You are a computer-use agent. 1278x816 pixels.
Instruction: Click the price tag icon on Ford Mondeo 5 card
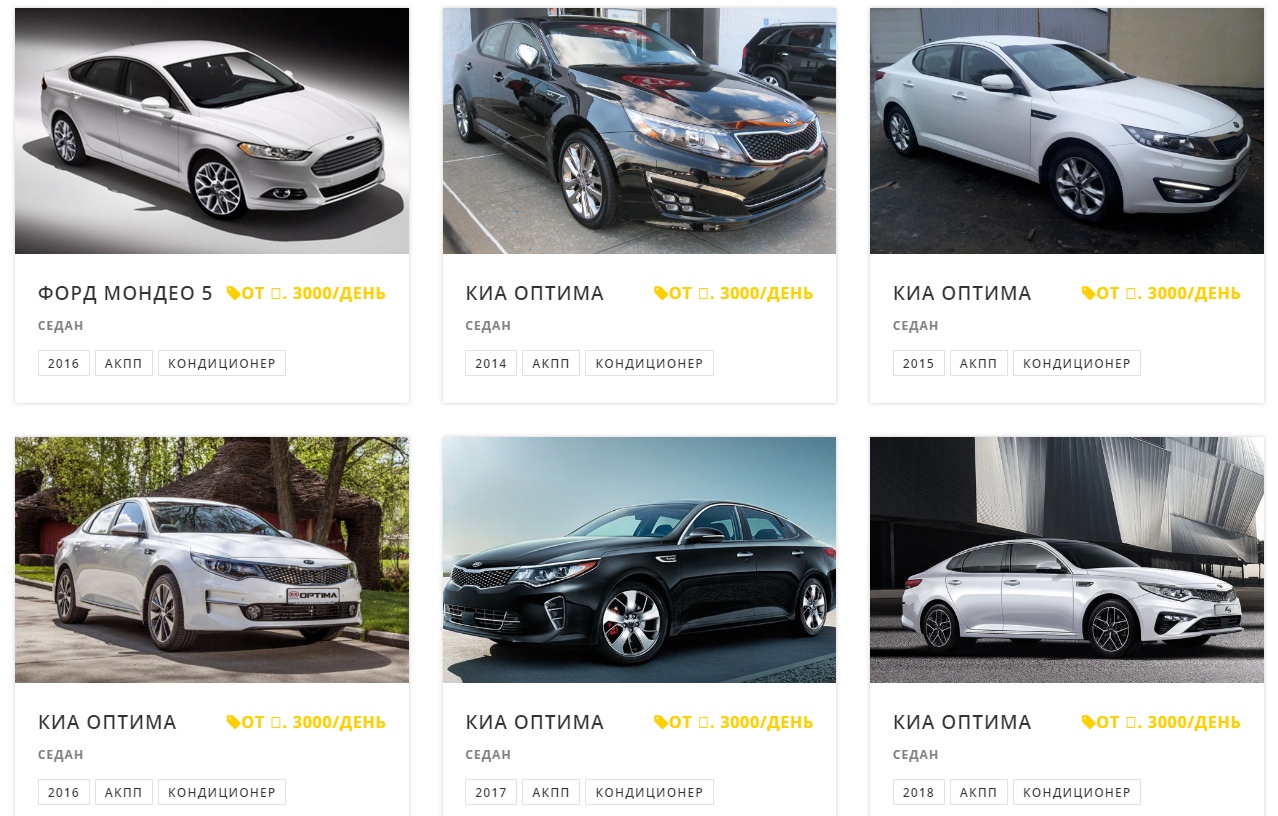[x=233, y=293]
